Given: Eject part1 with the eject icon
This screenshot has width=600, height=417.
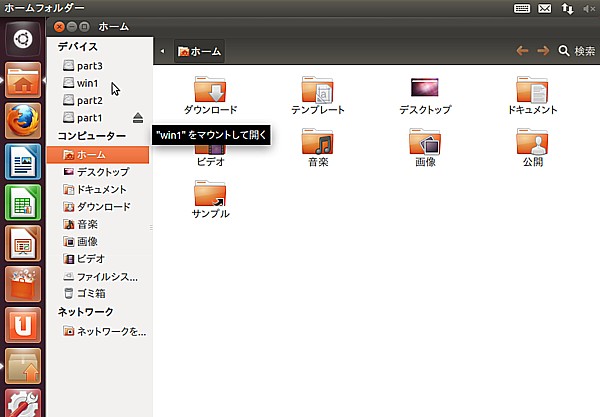Looking at the screenshot, I should click(138, 118).
